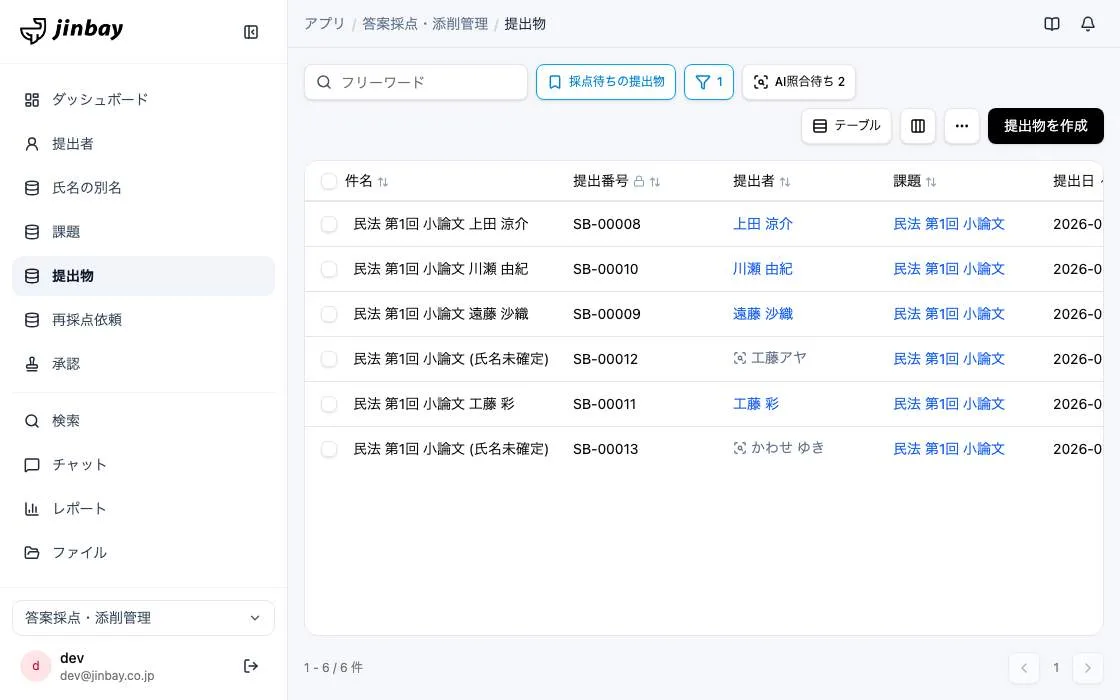The image size is (1120, 700).
Task: Open レポート in the sidebar
Action: [144, 509]
